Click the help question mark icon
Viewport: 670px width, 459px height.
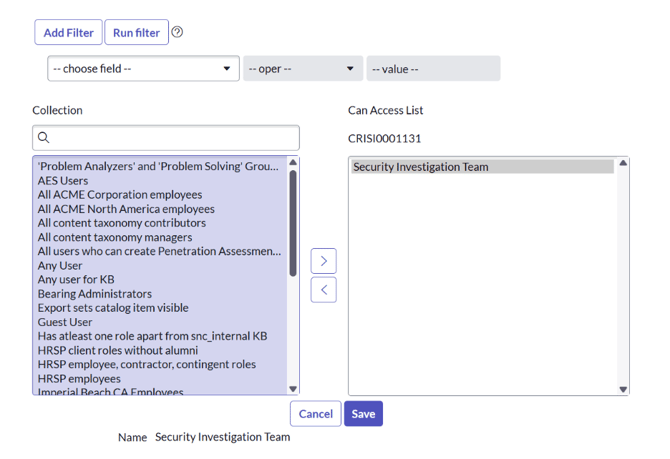[177, 32]
